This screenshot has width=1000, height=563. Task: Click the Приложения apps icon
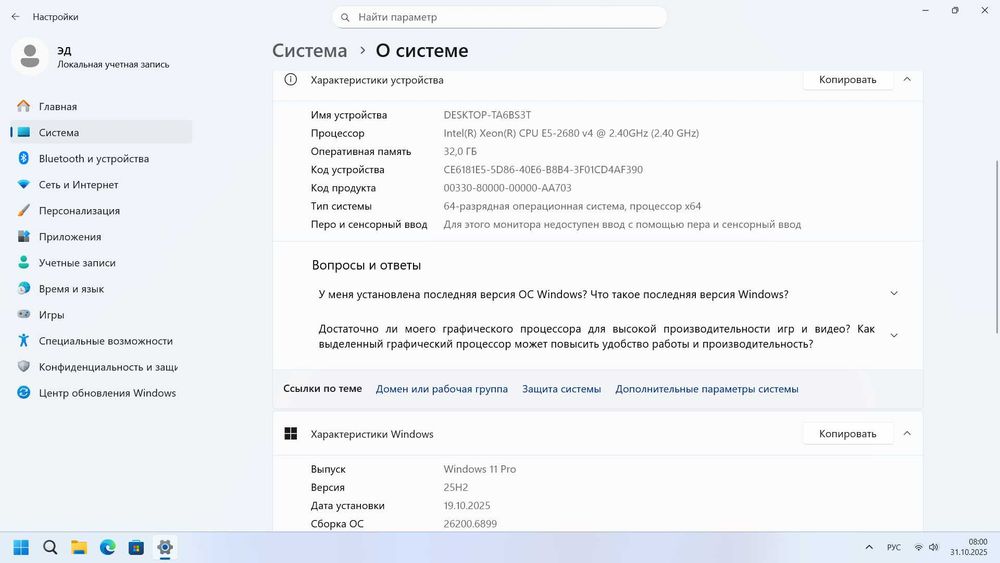click(24, 237)
